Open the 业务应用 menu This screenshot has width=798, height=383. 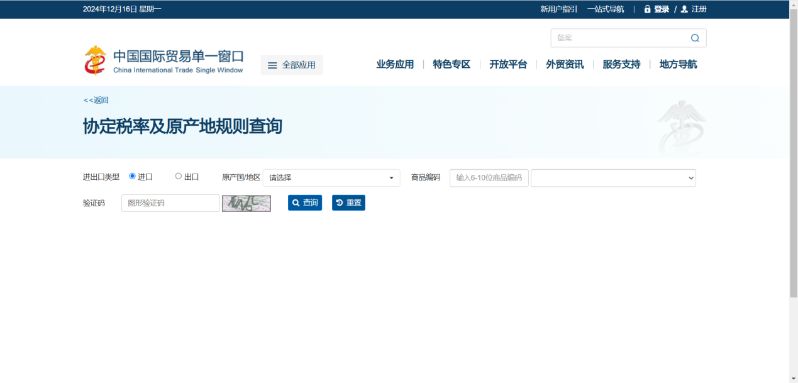coord(395,65)
